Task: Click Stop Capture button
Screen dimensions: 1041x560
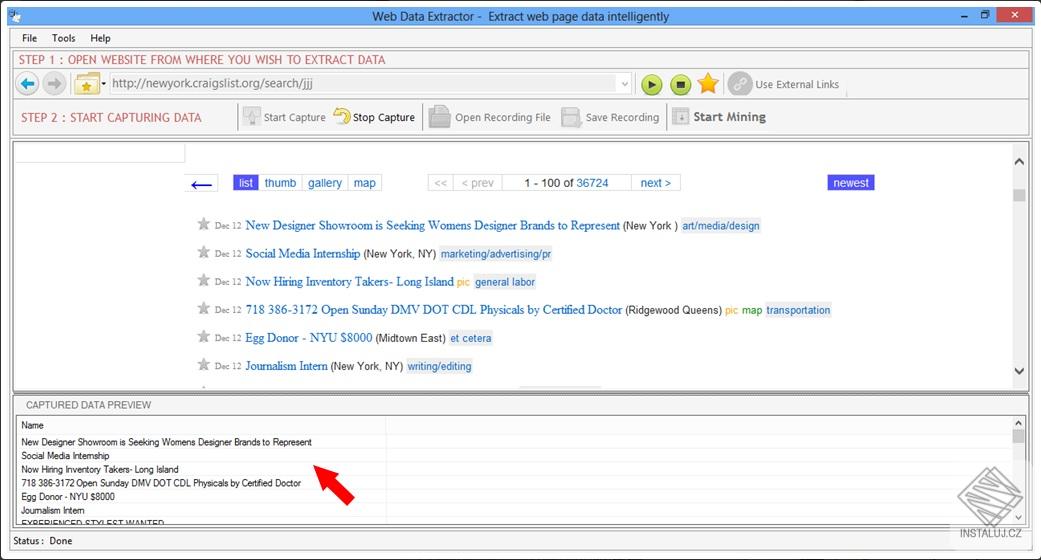Action: (x=374, y=117)
